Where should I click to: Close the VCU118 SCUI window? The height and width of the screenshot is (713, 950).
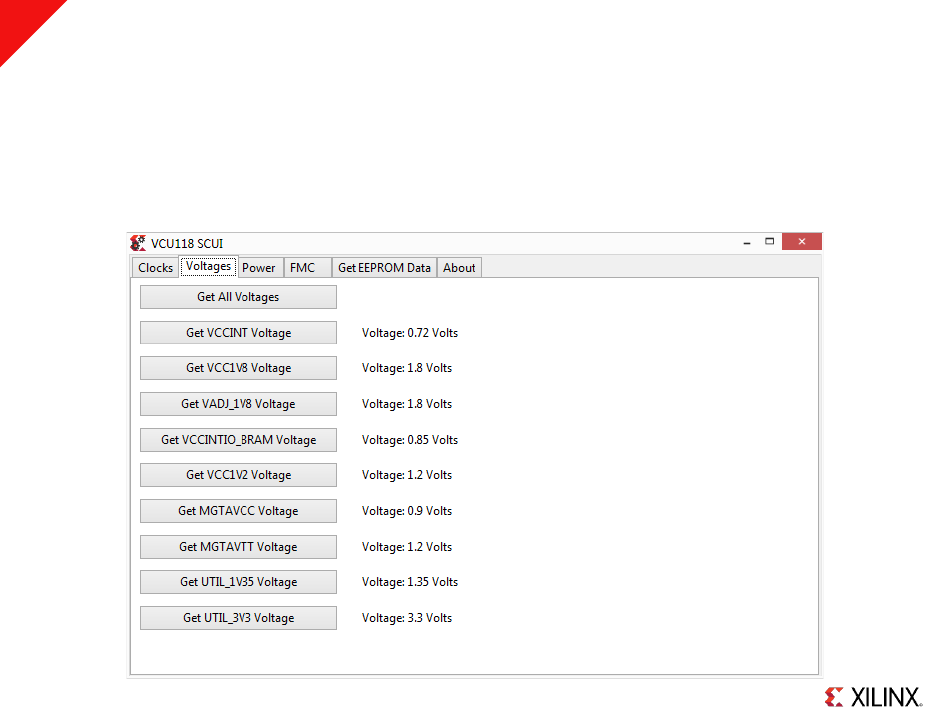point(802,242)
